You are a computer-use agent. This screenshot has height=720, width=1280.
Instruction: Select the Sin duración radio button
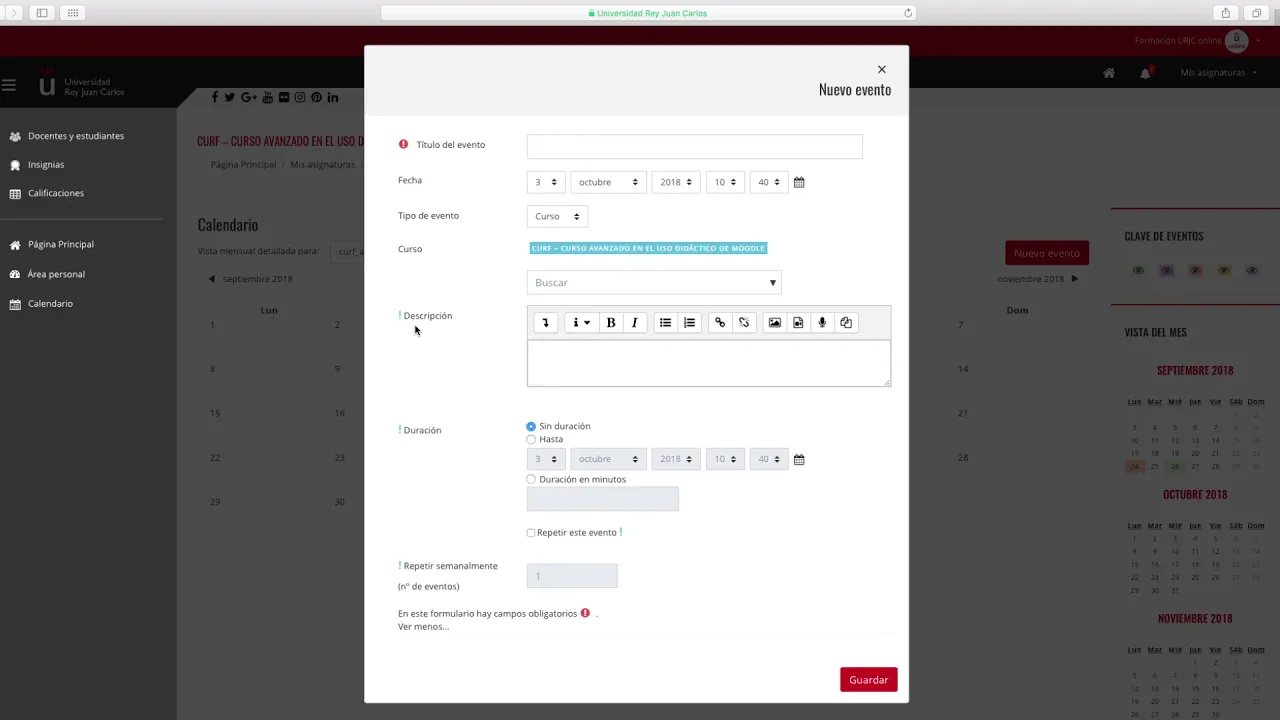click(x=531, y=426)
